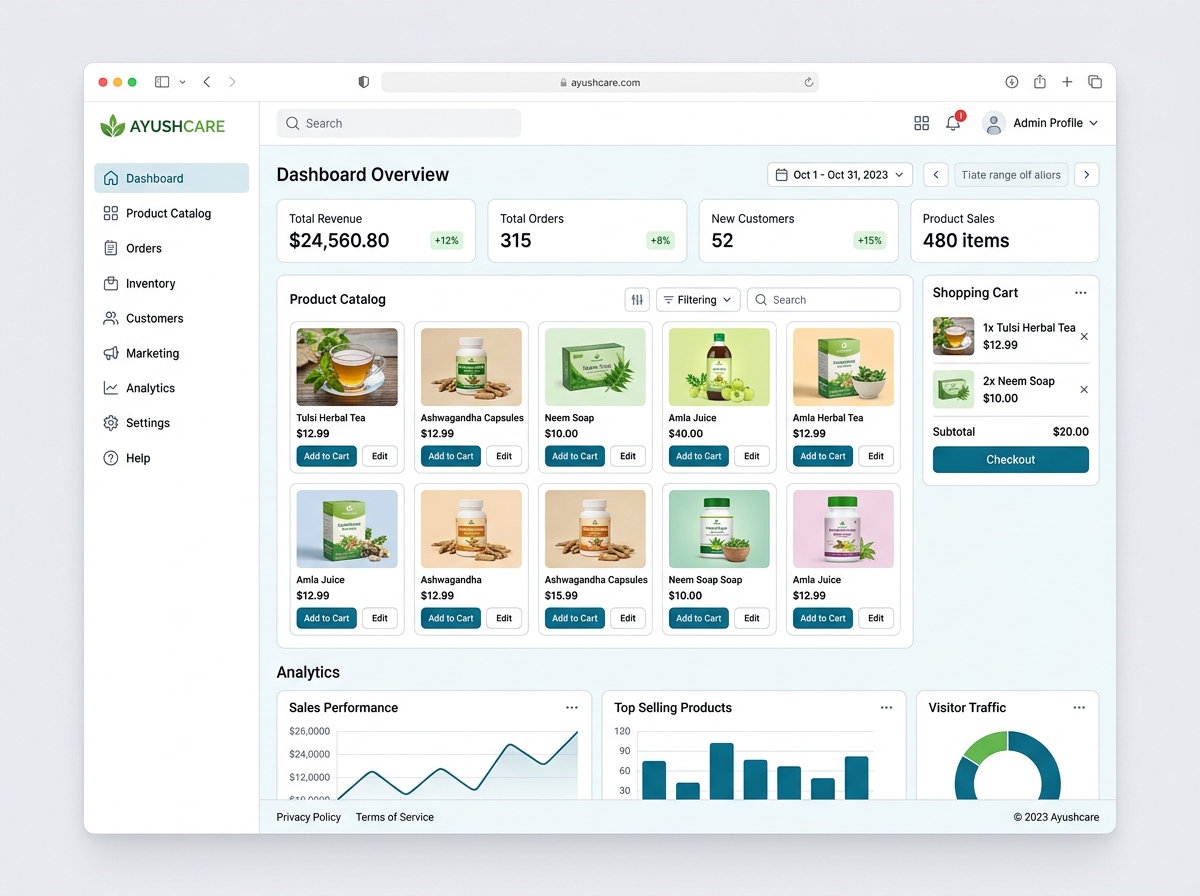1200x896 pixels.
Task: Click the cart Subtotal $20.00 amount
Action: point(1071,432)
